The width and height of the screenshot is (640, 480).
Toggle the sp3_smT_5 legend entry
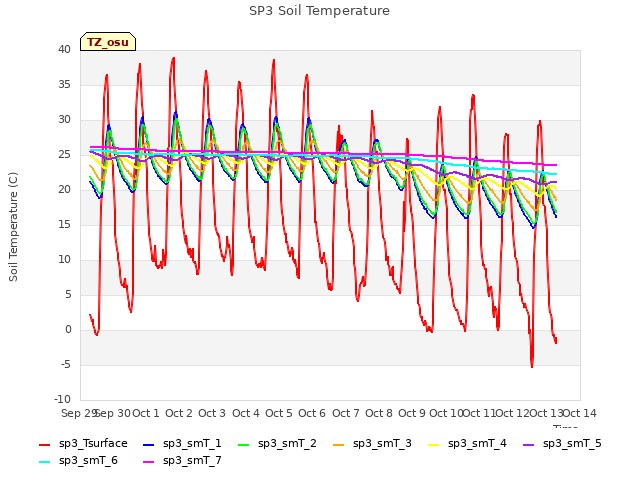tap(562, 444)
